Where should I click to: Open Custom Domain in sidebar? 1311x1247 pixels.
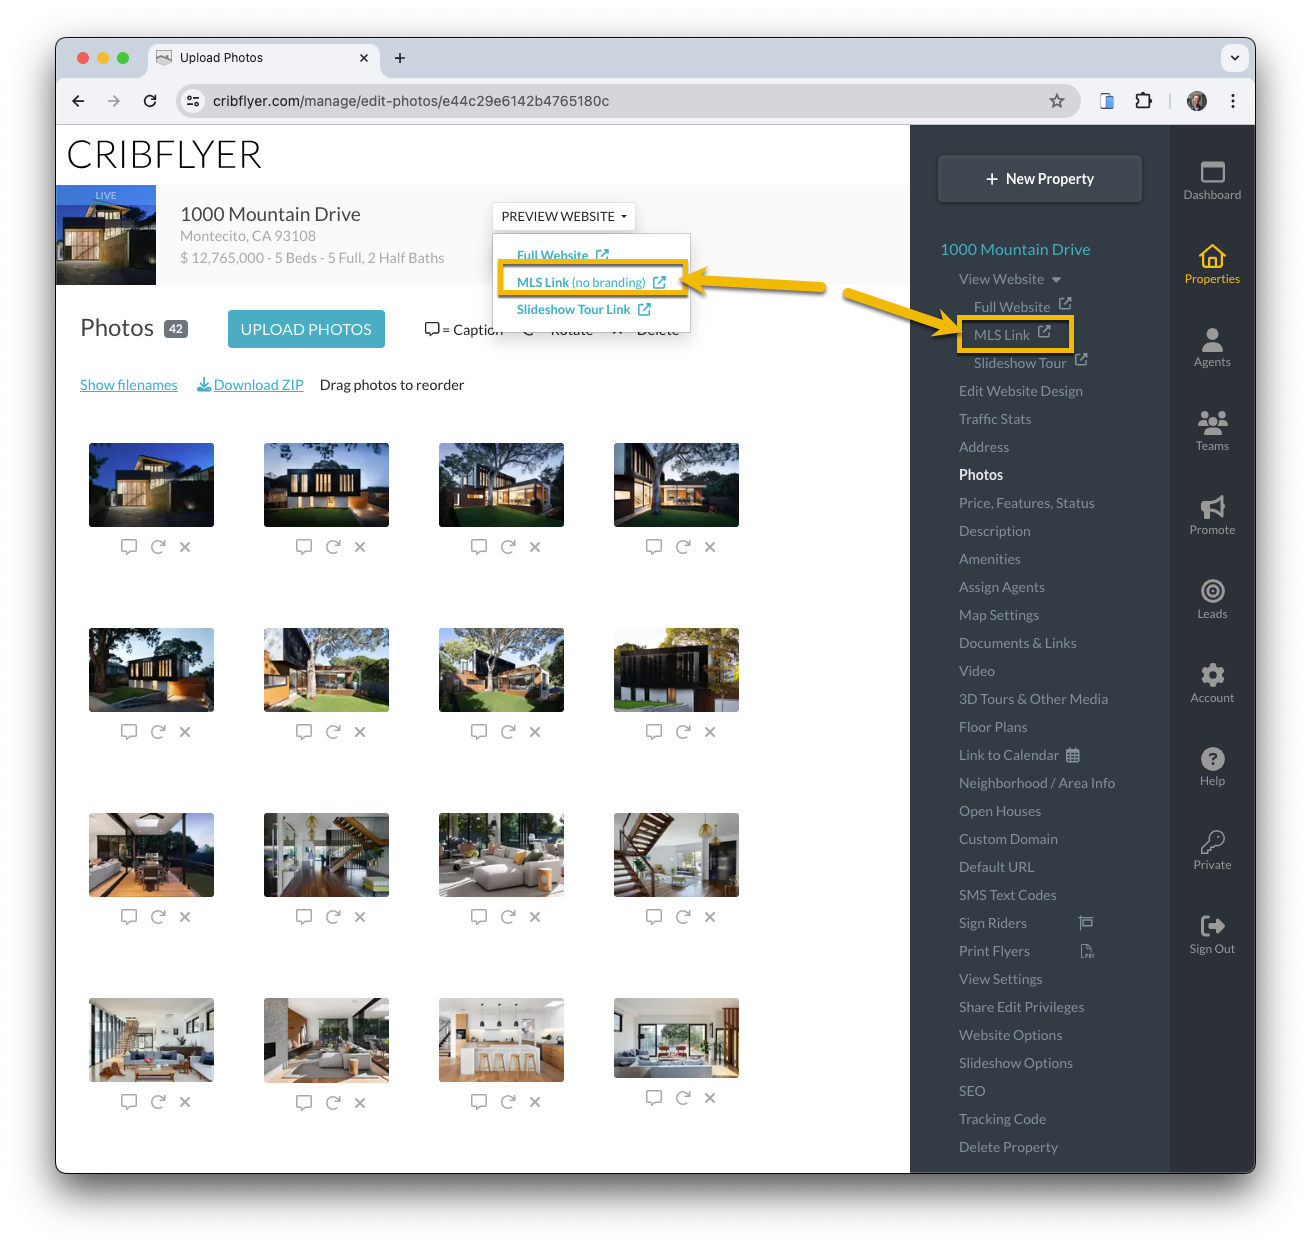point(1008,839)
